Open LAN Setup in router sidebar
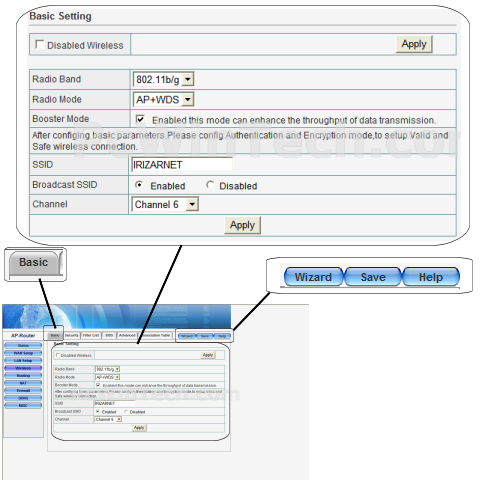Viewport: 480px width, 480px height. (x=23, y=361)
